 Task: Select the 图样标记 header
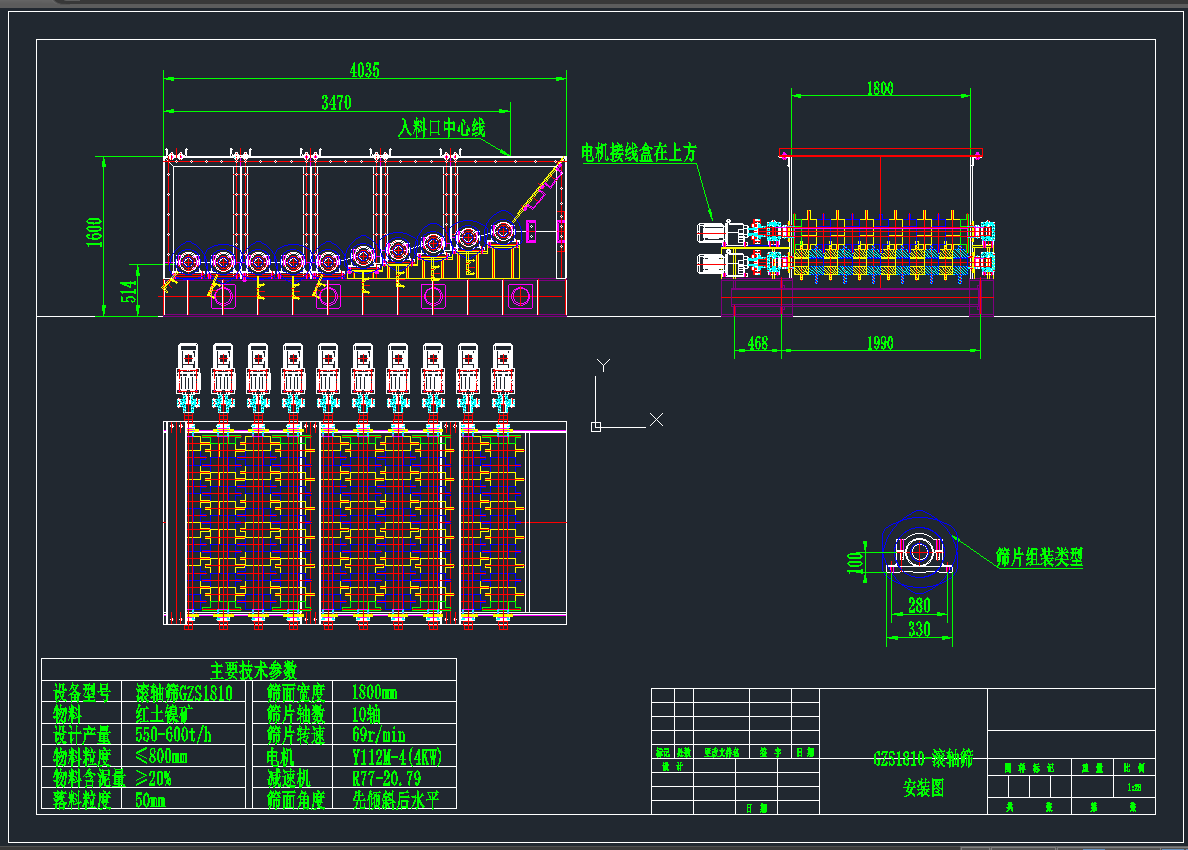(x=1030, y=768)
